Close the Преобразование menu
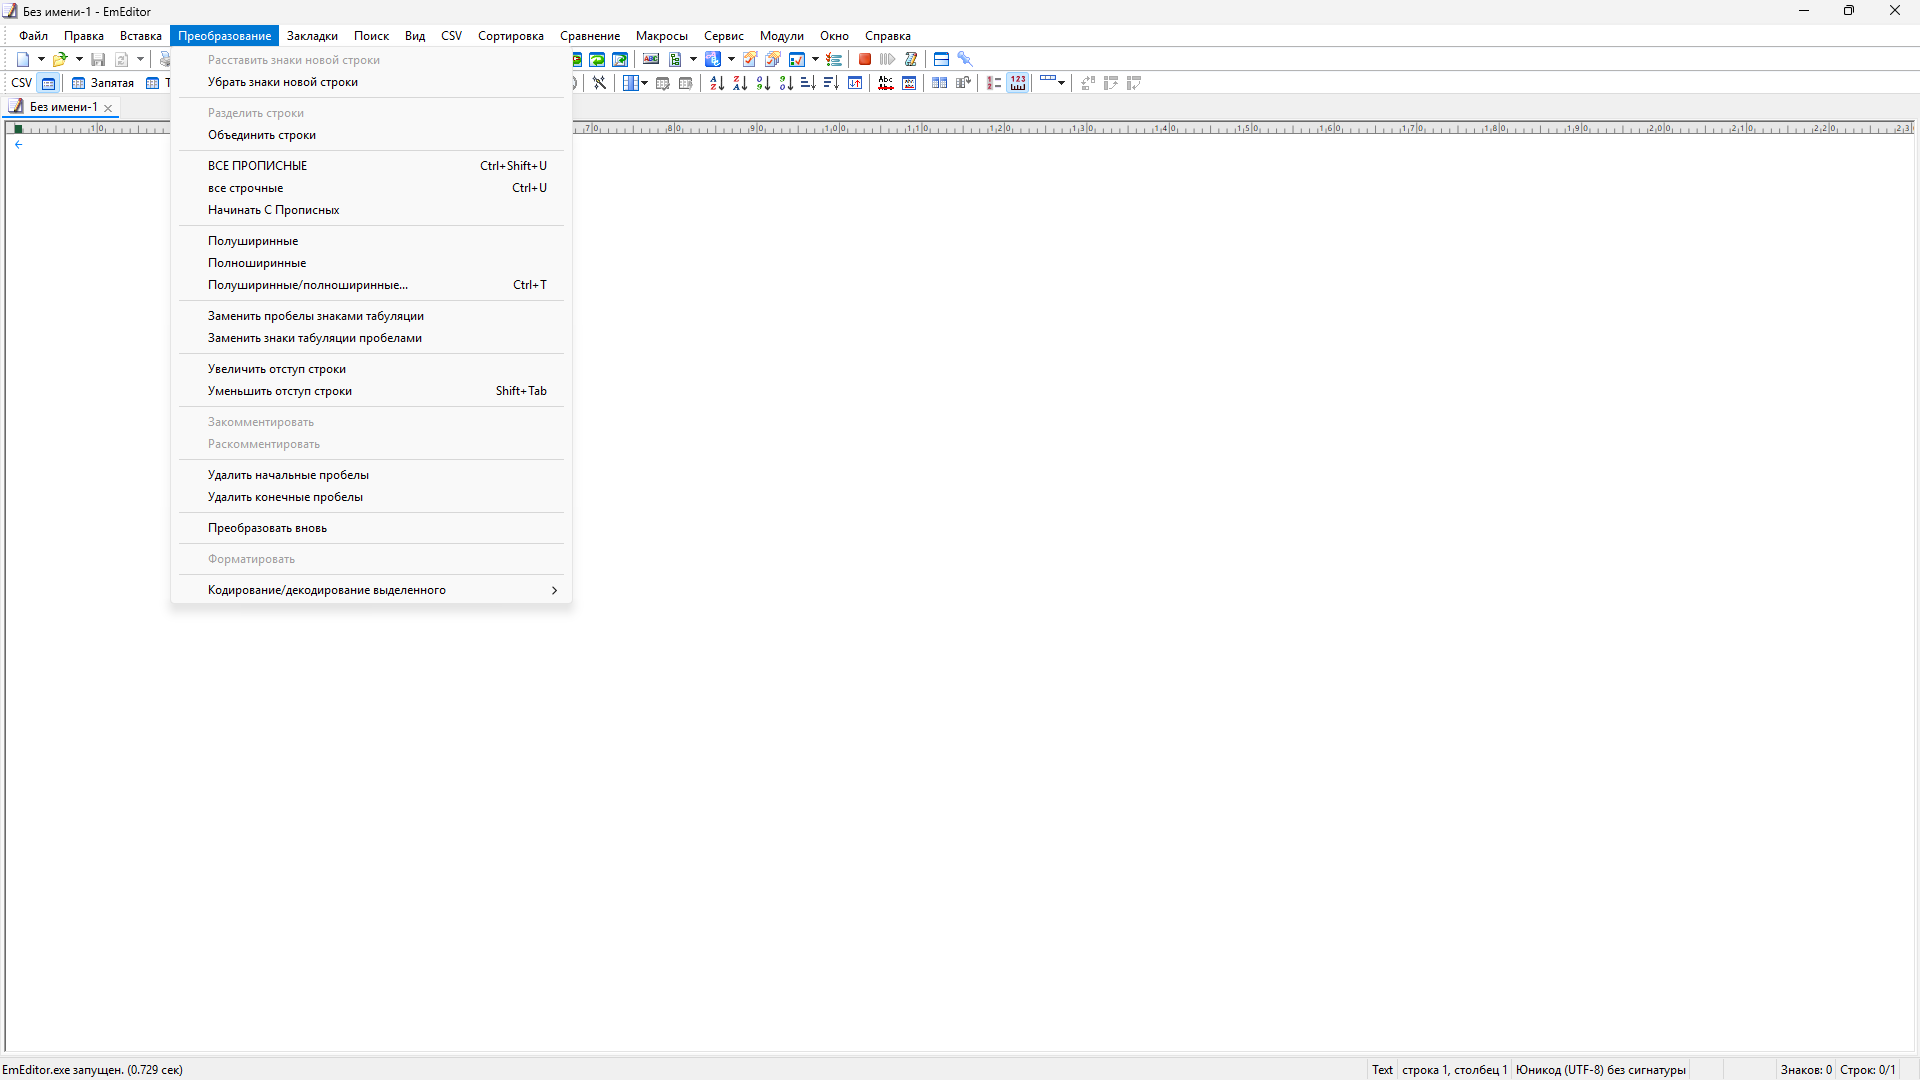Viewport: 1920px width, 1080px height. pos(225,36)
